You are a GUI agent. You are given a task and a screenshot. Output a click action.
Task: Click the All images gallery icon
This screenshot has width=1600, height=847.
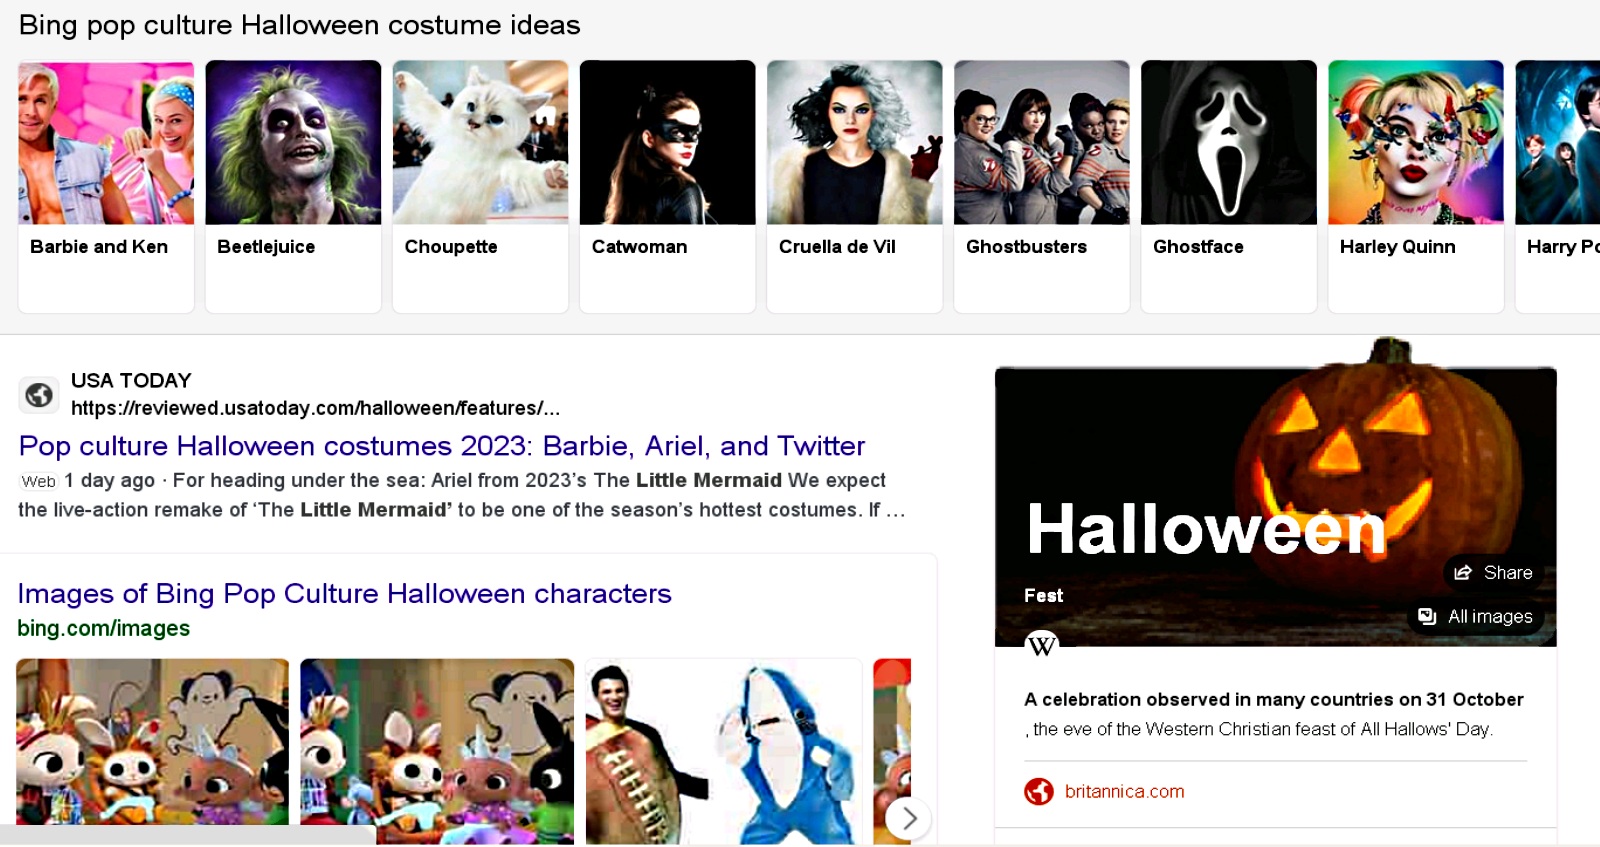coord(1427,617)
